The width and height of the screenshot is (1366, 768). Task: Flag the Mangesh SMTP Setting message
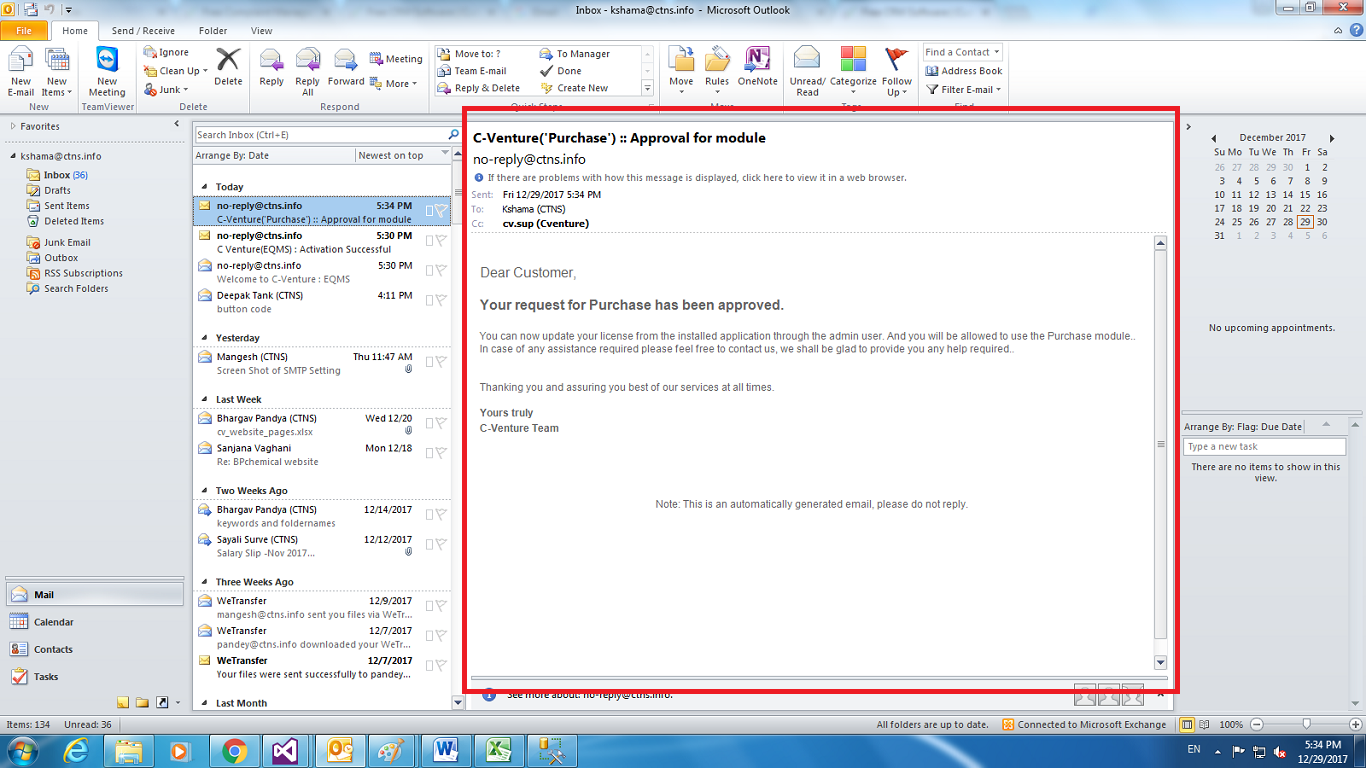click(441, 362)
